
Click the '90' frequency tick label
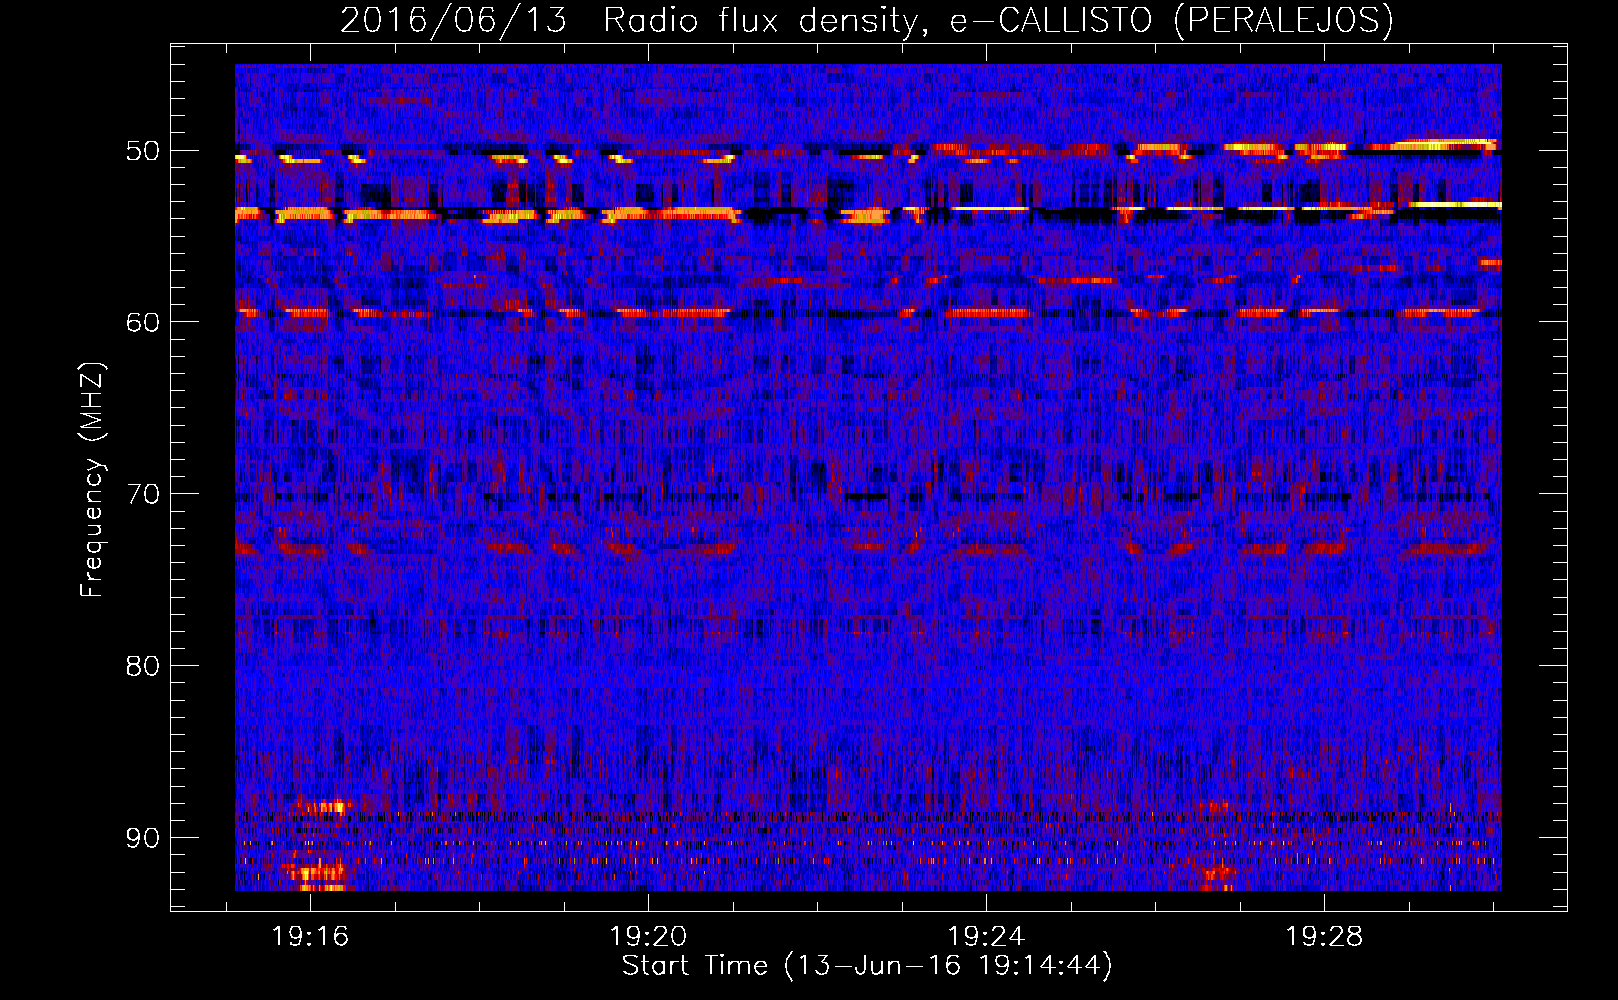pyautogui.click(x=142, y=837)
